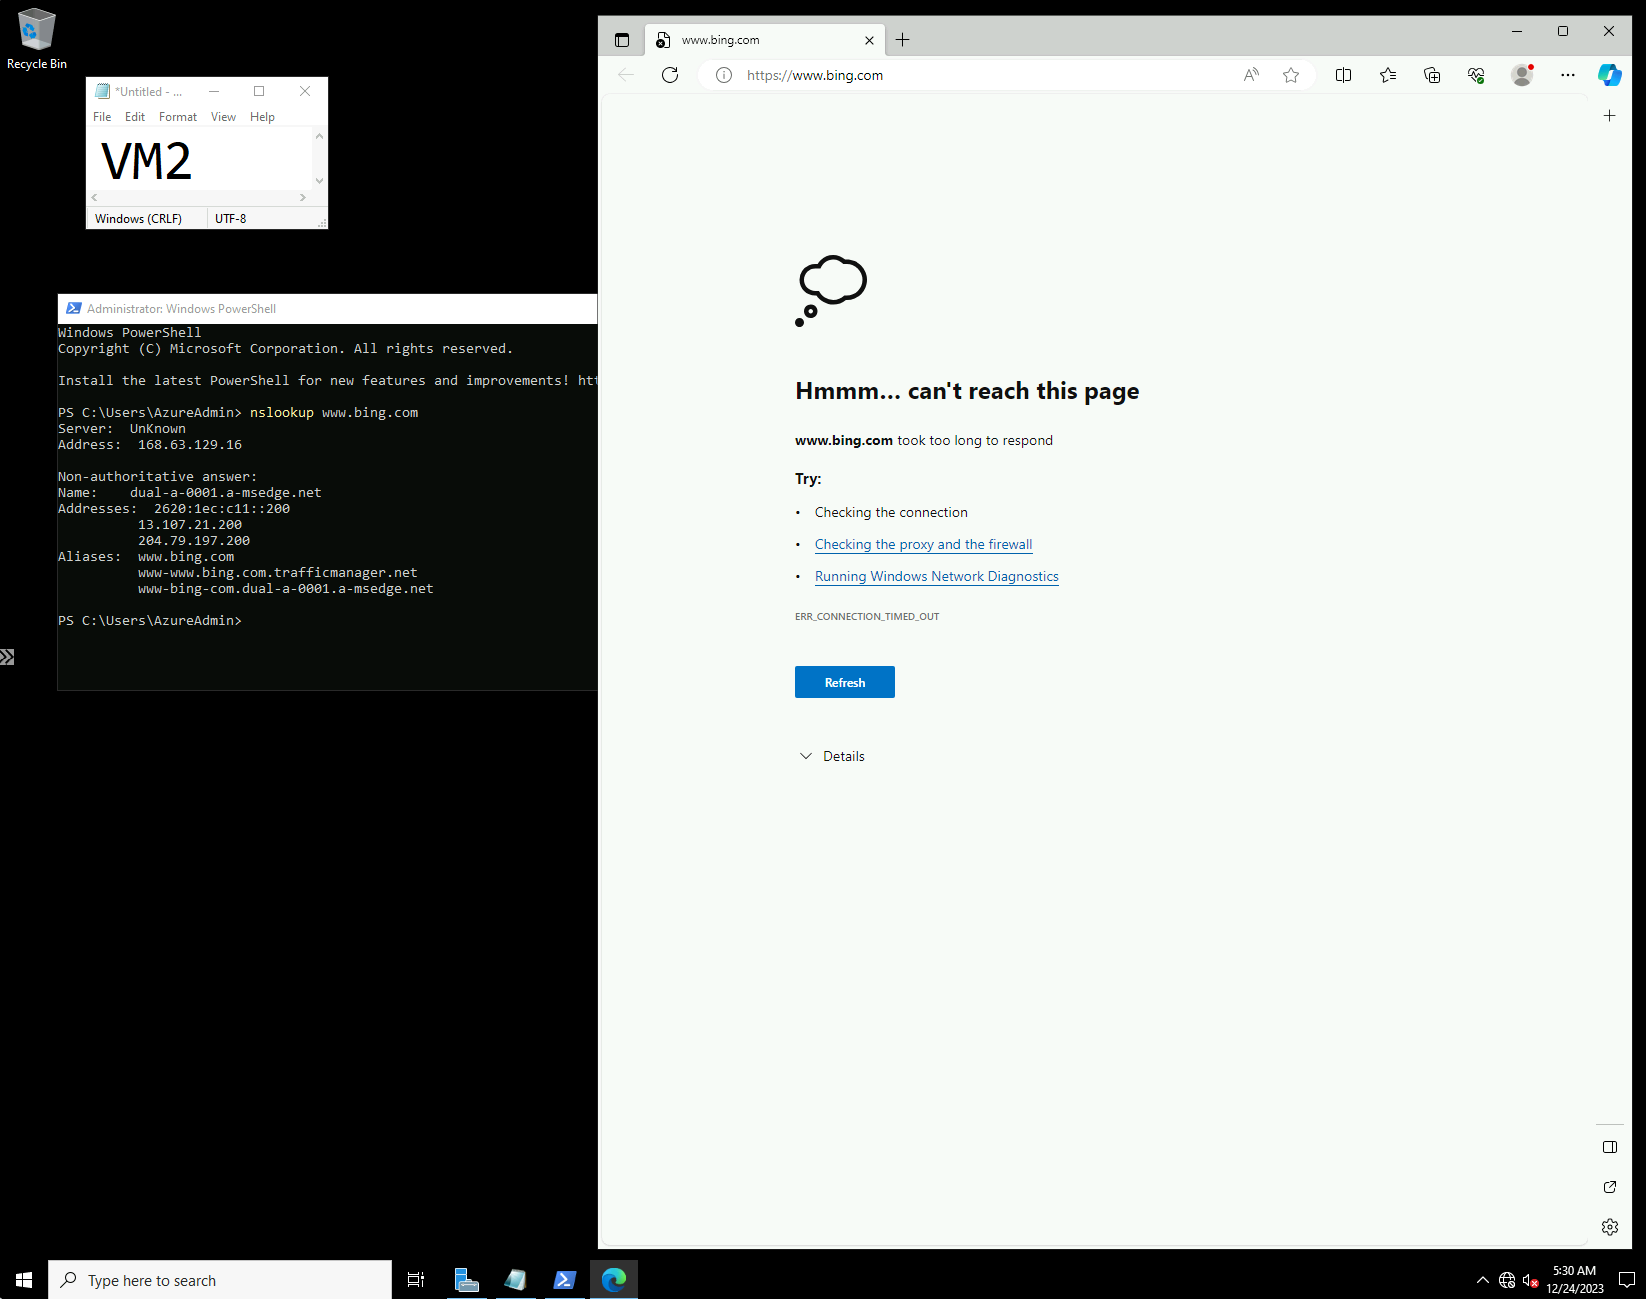1646x1299 pixels.
Task: Open Checking the proxy and the firewall link
Action: (x=923, y=544)
